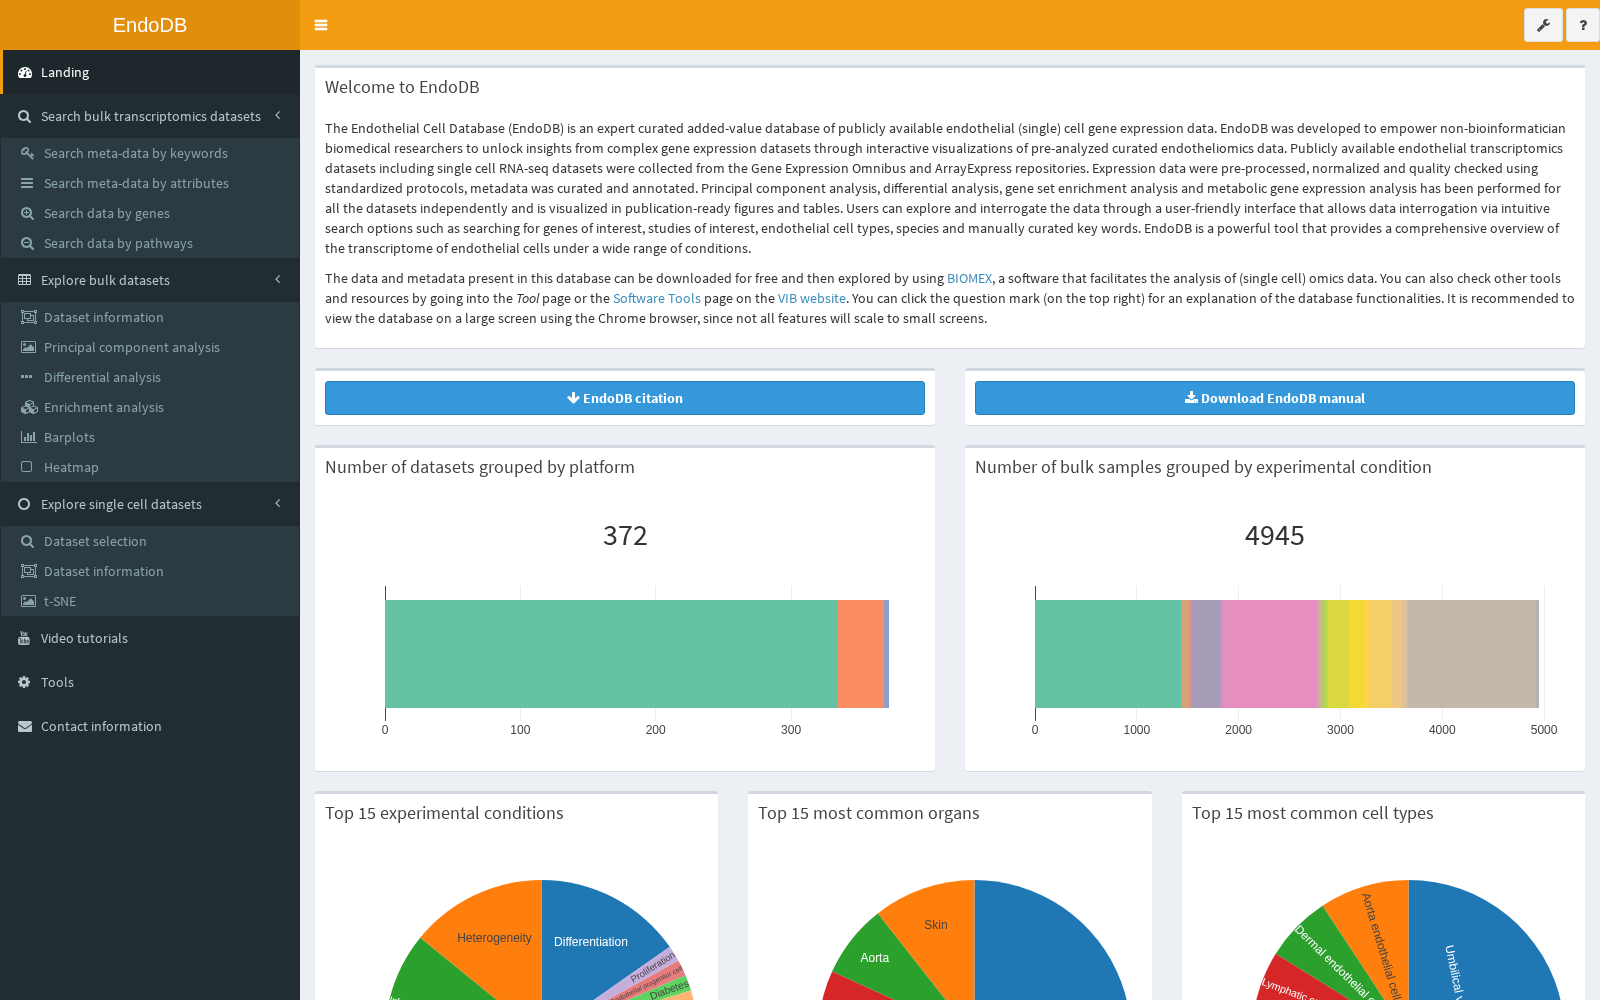1600x1000 pixels.
Task: Click the envelope icon for Contact information
Action: (25, 726)
